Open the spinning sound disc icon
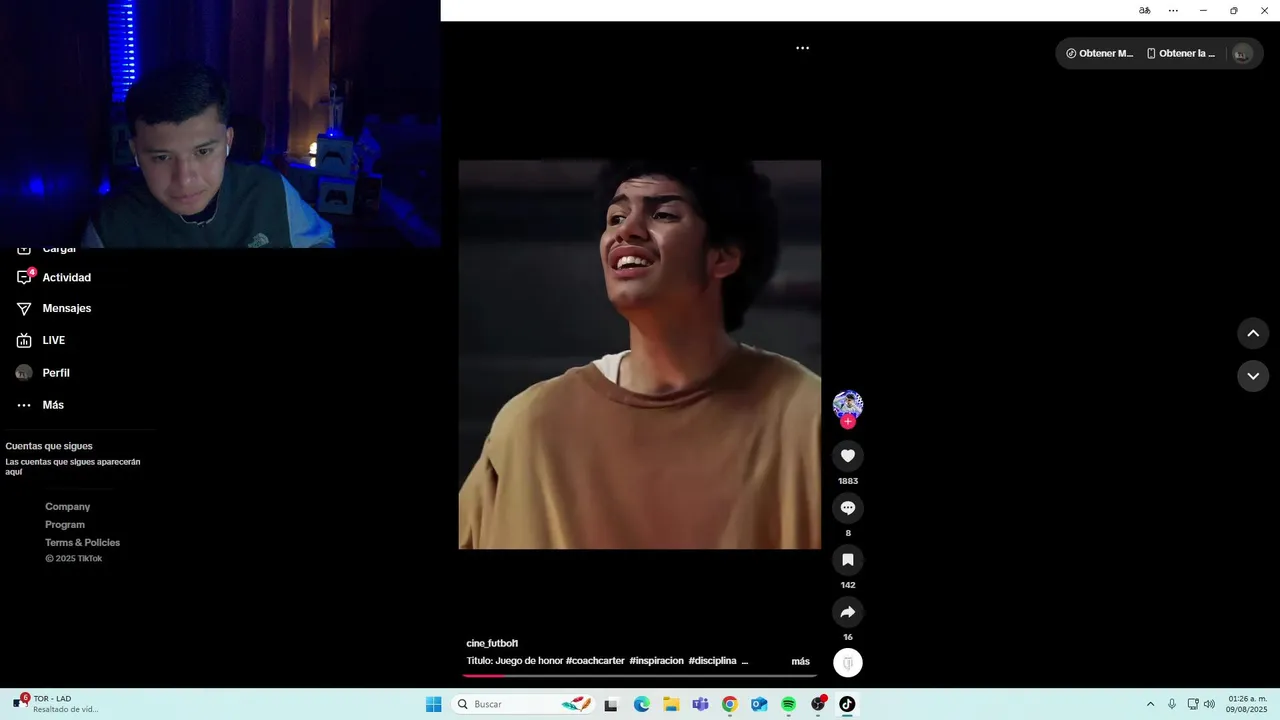Viewport: 1280px width, 720px height. click(x=848, y=663)
